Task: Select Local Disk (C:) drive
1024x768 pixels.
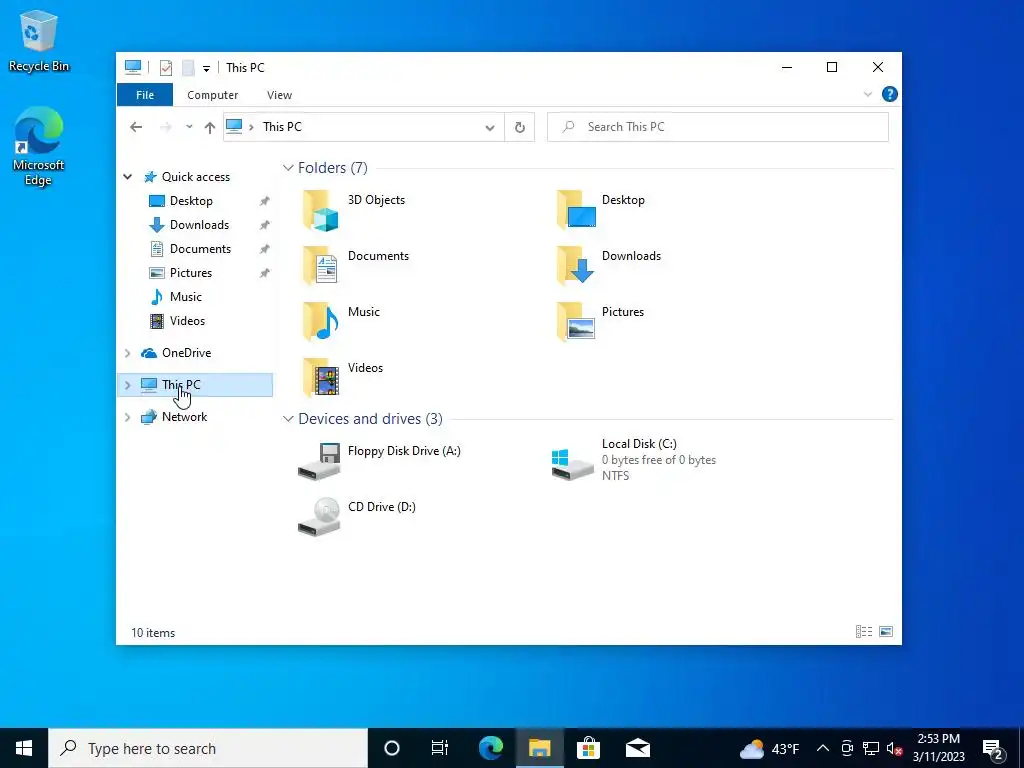Action: point(633,460)
